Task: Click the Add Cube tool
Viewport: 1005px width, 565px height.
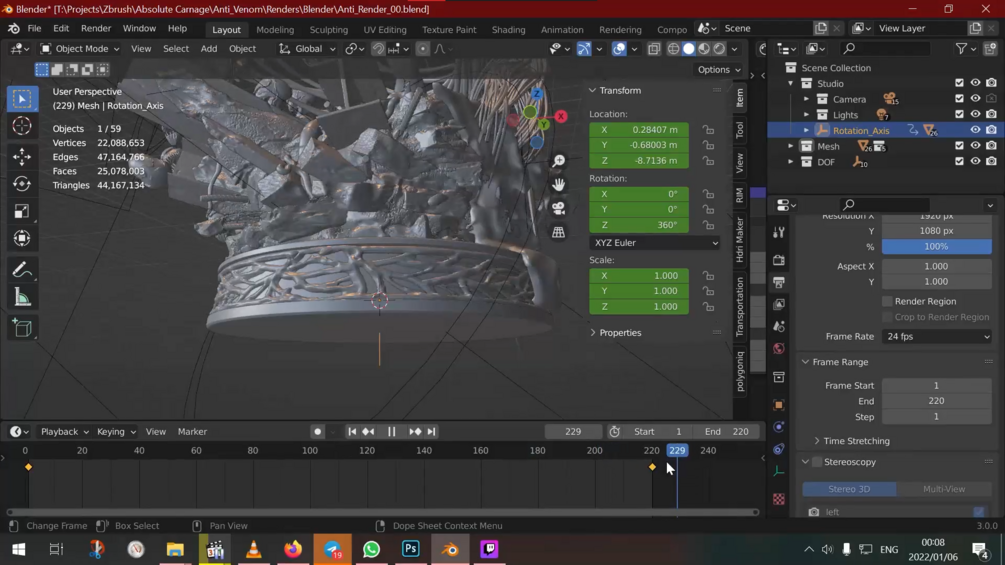Action: (22, 328)
